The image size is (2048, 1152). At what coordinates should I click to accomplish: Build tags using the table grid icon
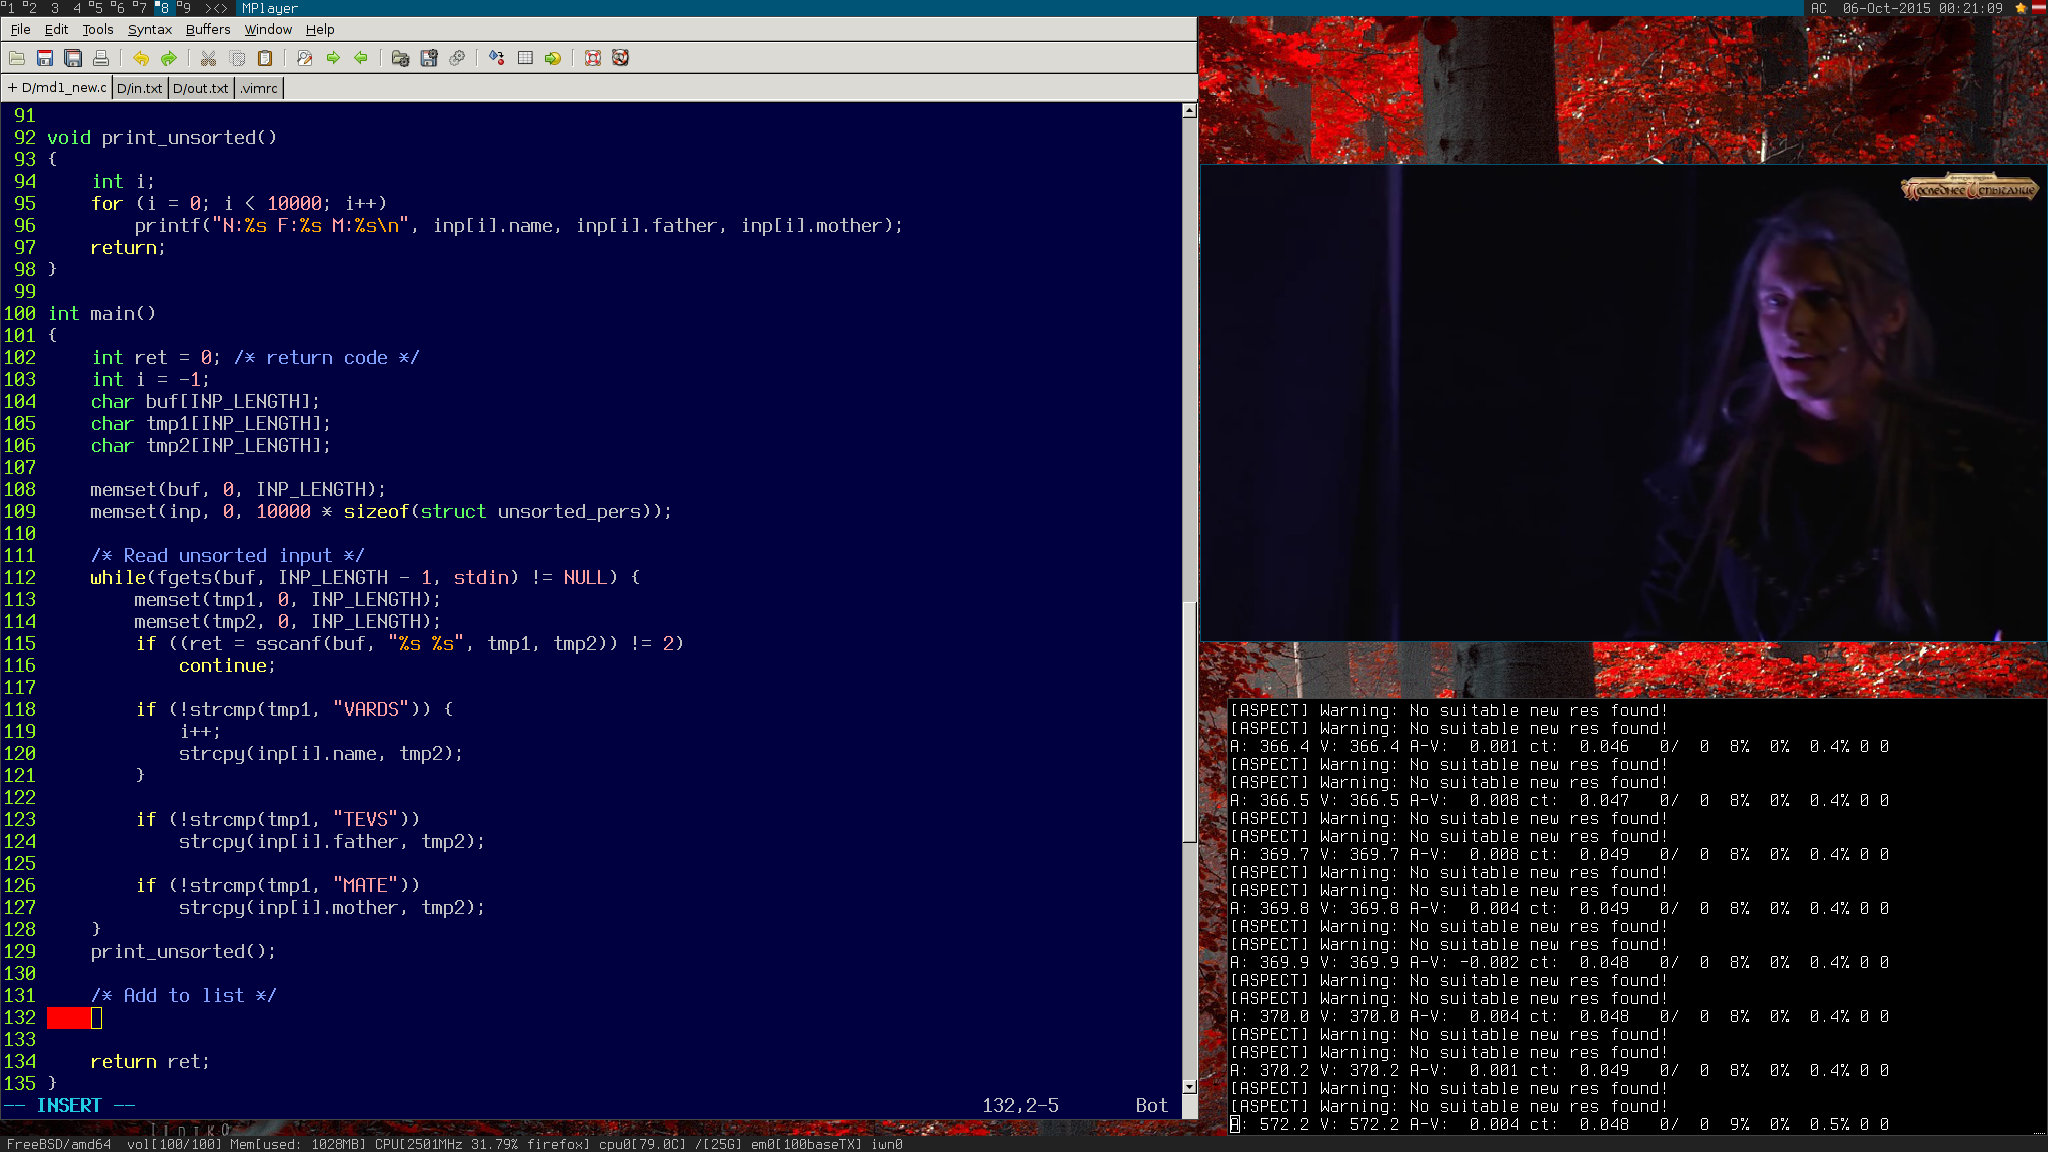pos(525,58)
